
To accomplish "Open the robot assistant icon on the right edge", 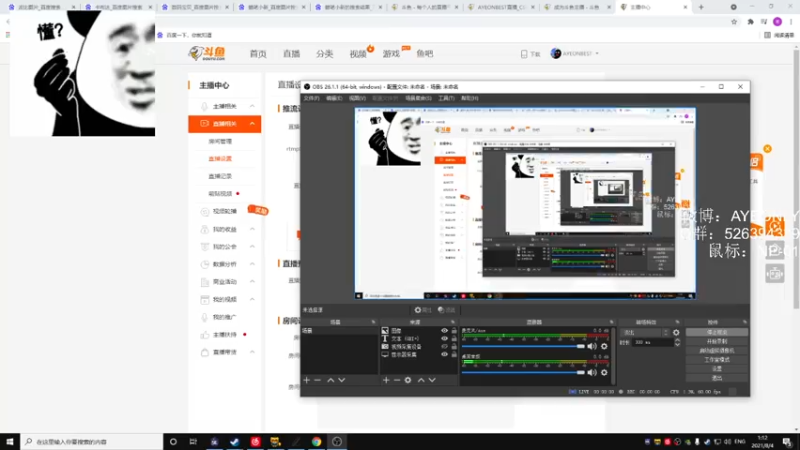I will (774, 274).
